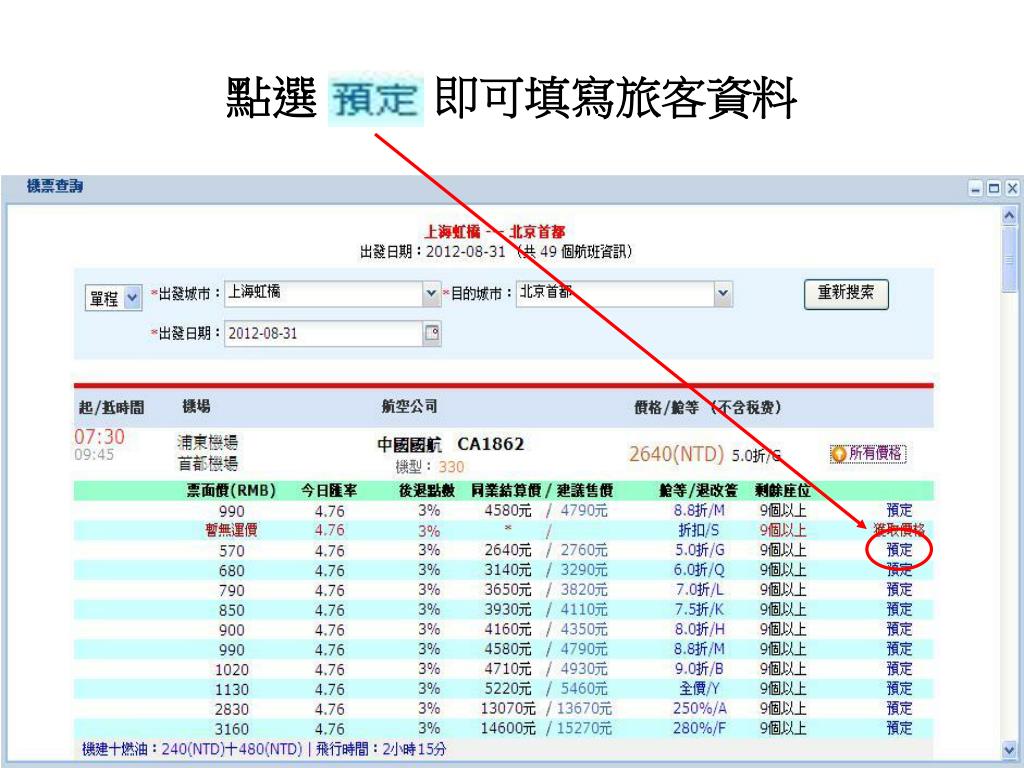Image resolution: width=1024 pixels, height=768 pixels.
Task: Click the 票面價(RMB) column header
Action: click(x=231, y=490)
